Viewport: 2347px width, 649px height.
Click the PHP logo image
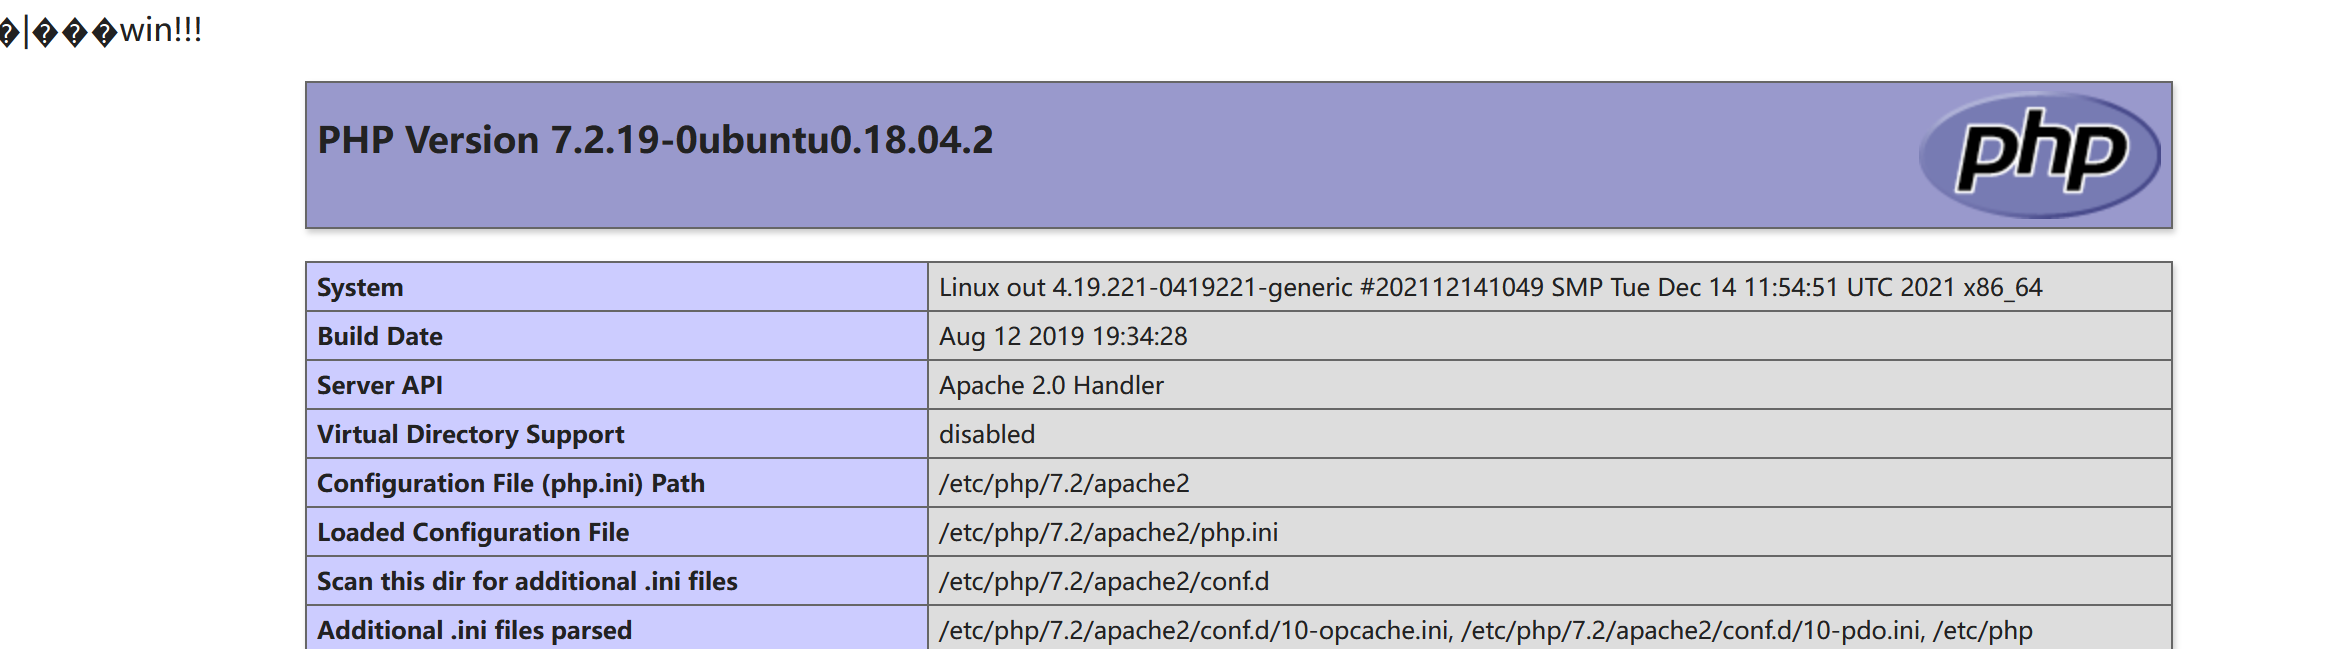tap(2039, 155)
